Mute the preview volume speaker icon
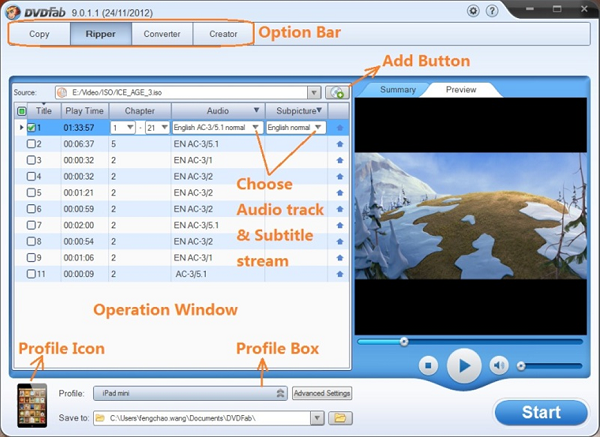Viewport: 600px width, 437px height. tap(499, 366)
